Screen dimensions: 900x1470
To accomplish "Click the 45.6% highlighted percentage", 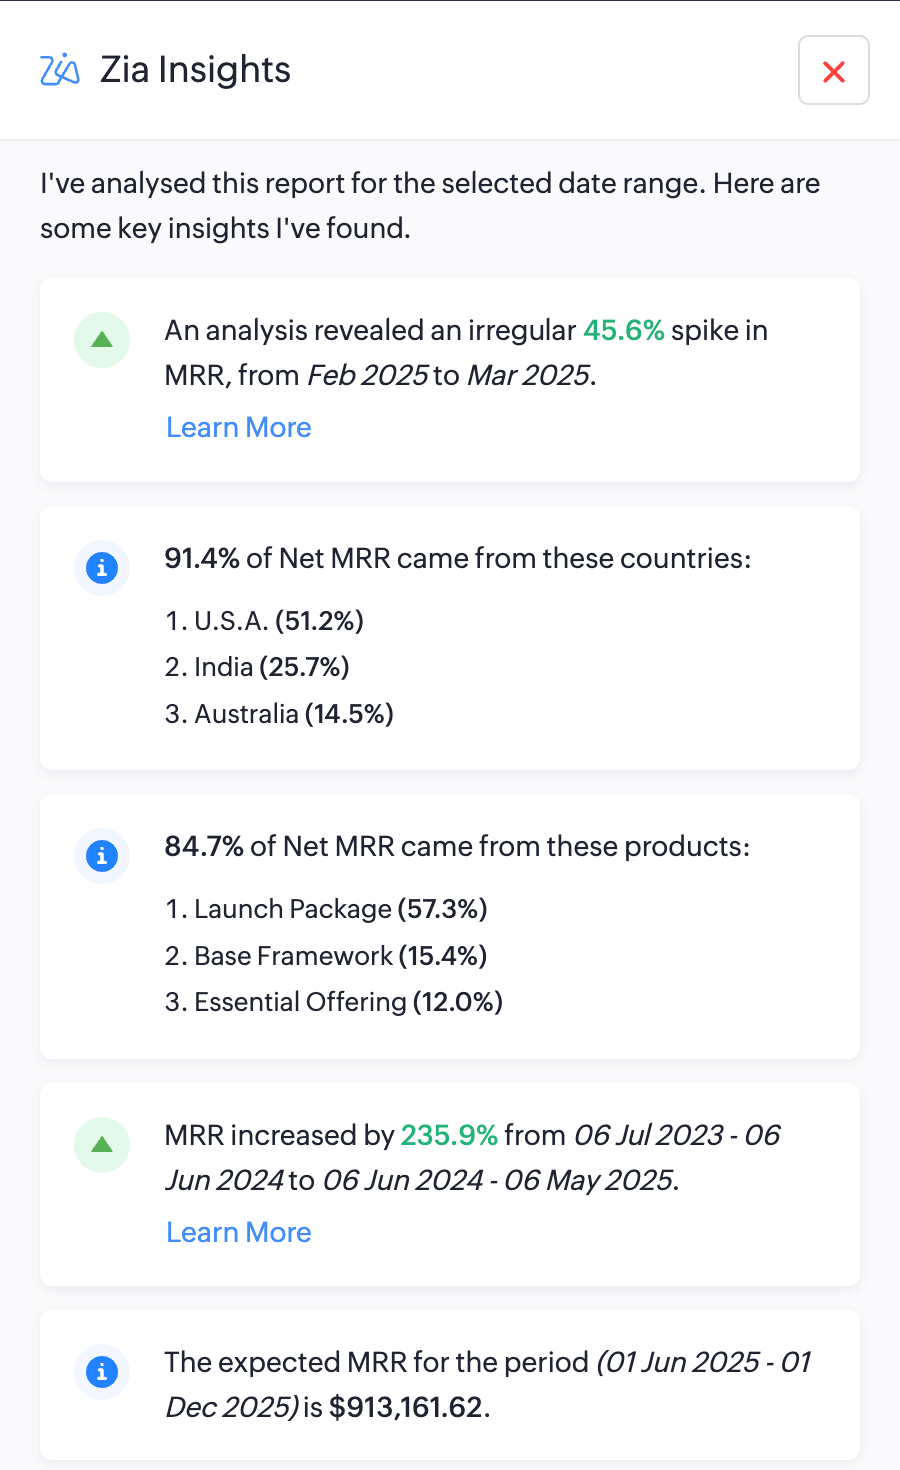I will [x=624, y=330].
